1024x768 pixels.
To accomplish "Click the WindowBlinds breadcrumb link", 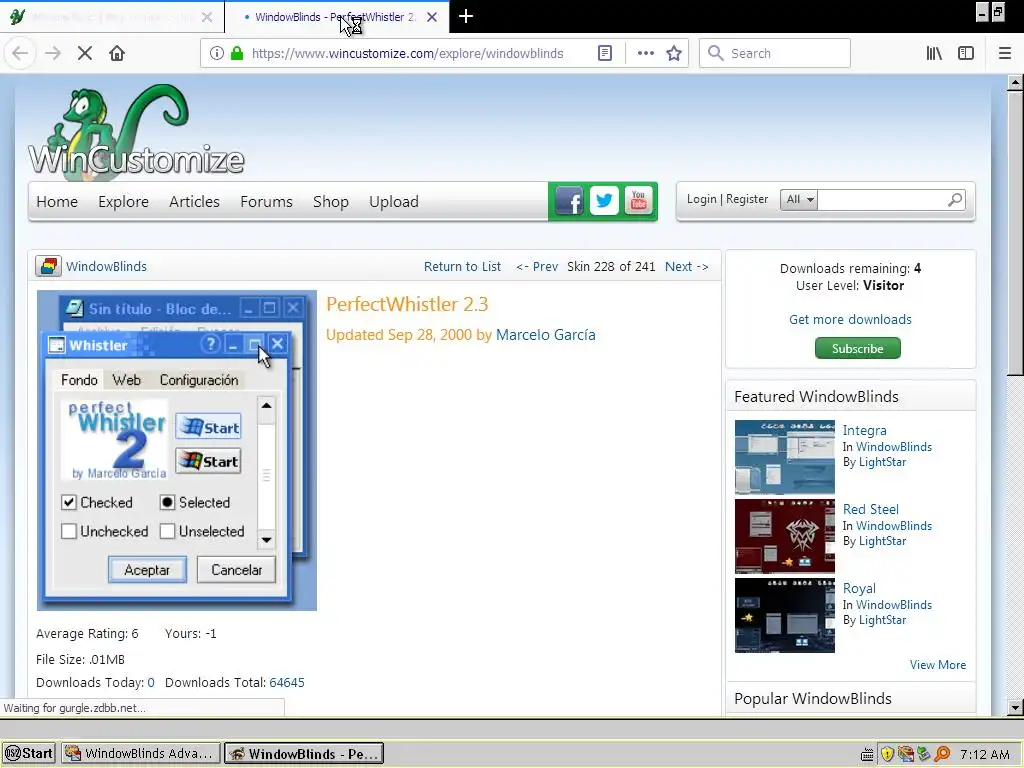I will coord(106,266).
